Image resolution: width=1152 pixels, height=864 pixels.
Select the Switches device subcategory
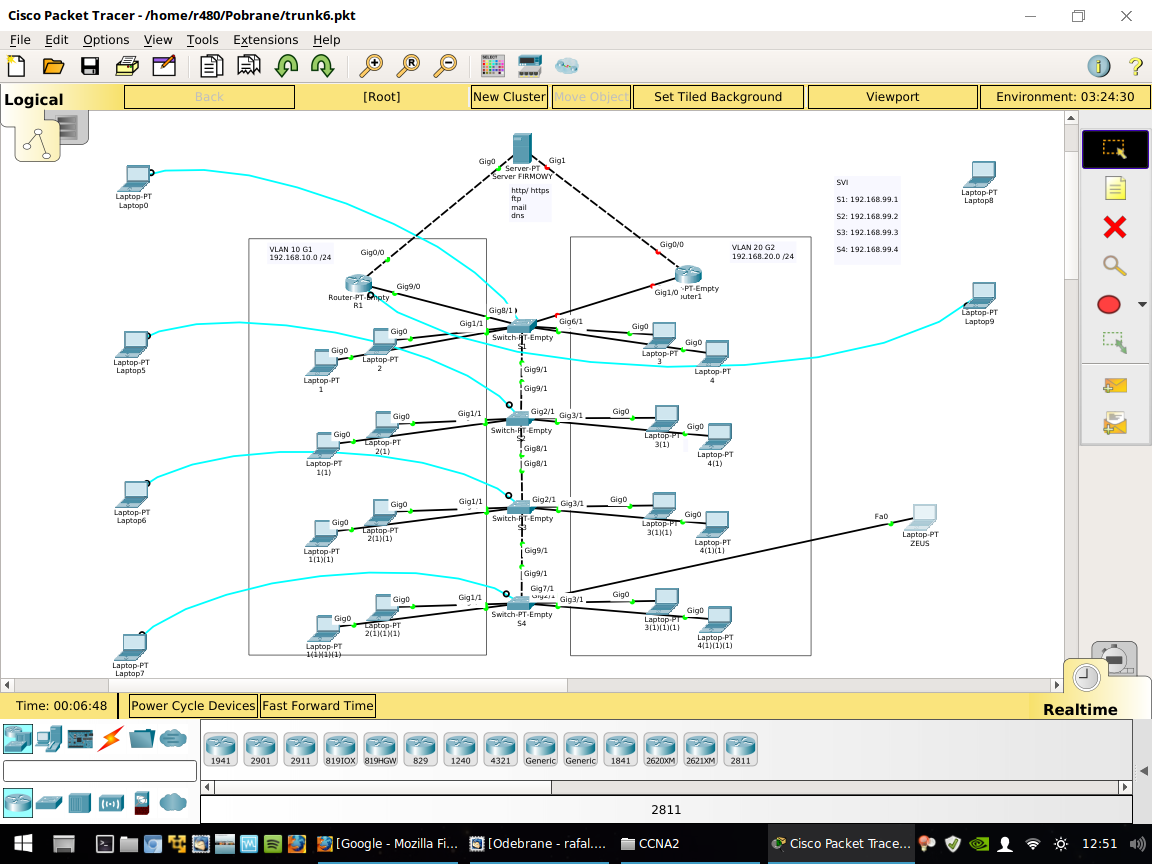[48, 802]
